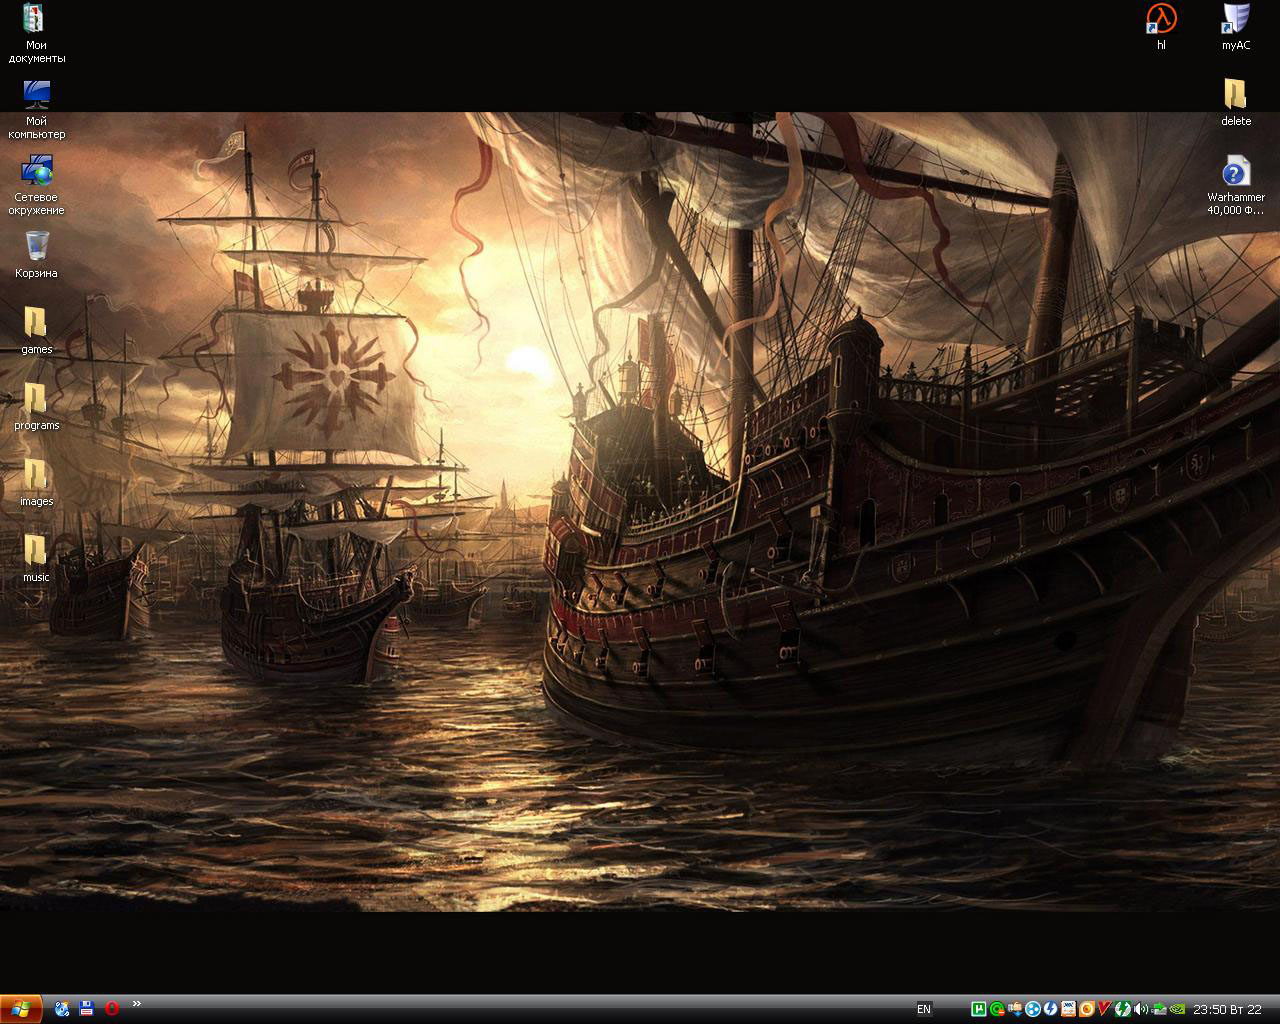Open the EN language indicator

pos(923,1009)
